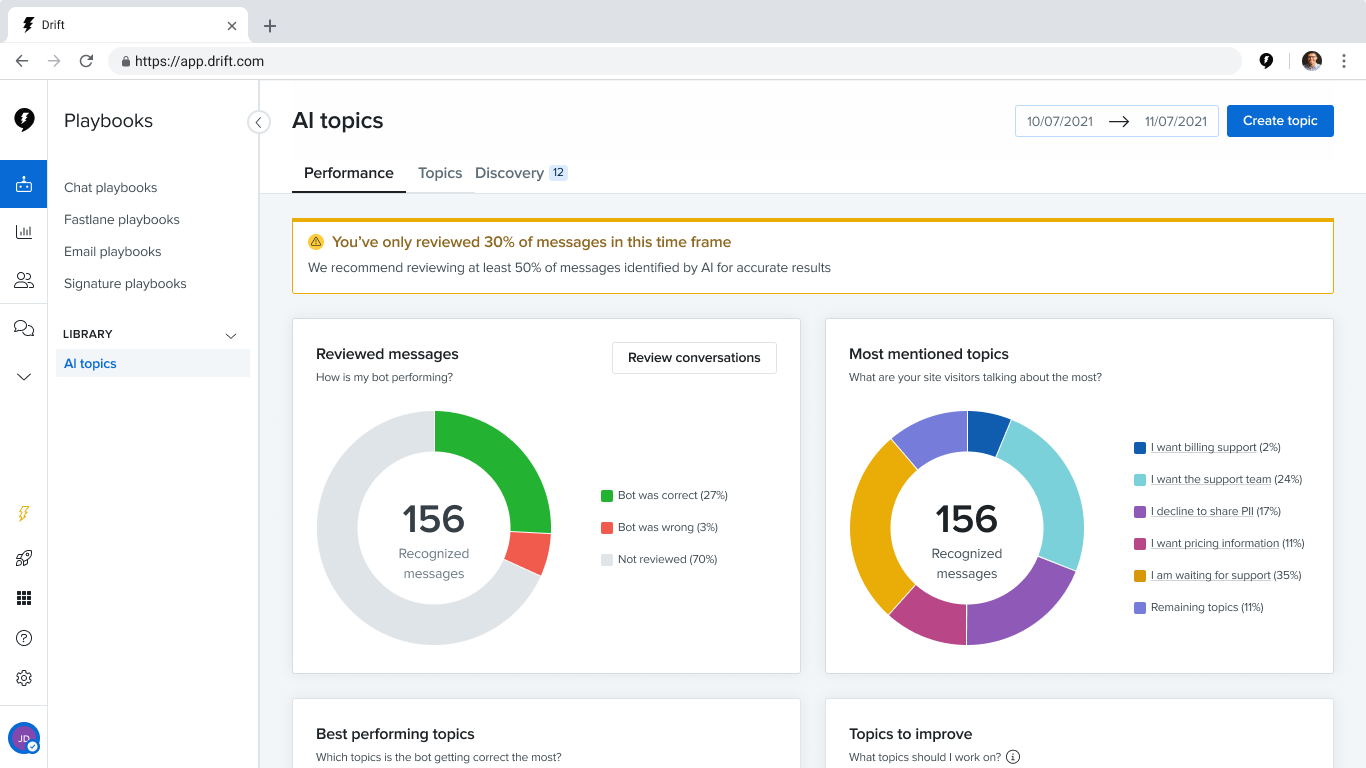
Task: Select AI topics in the library
Action: (153, 363)
